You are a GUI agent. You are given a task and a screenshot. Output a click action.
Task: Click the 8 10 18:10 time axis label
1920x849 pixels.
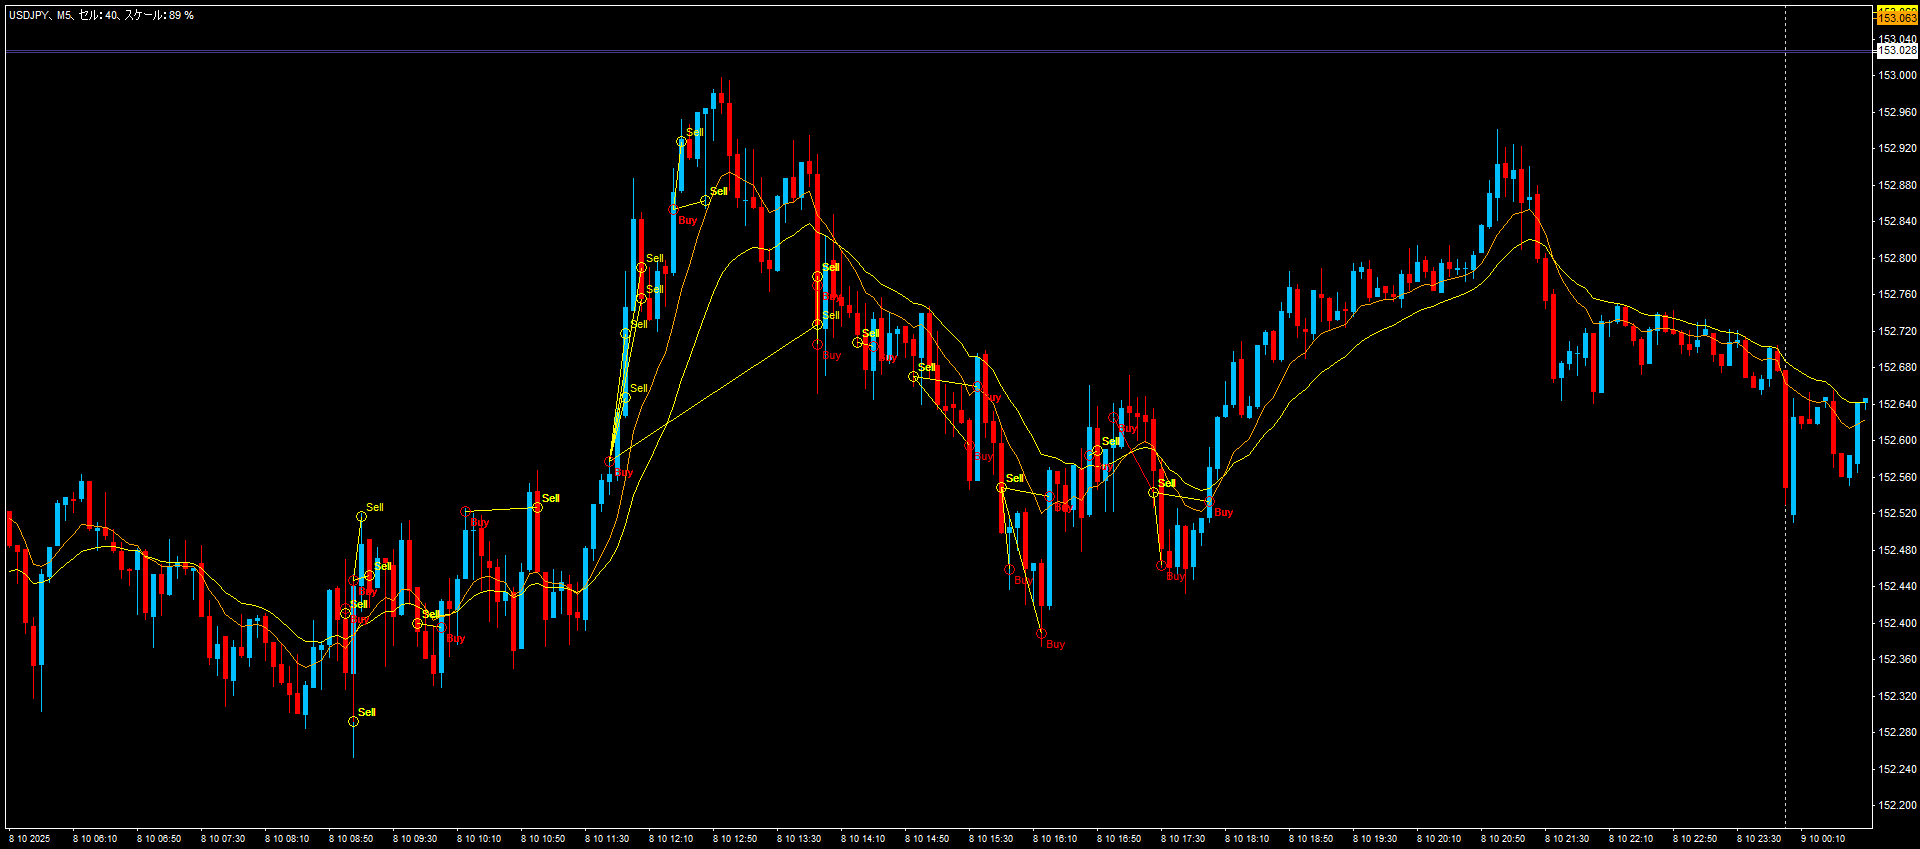point(1247,839)
